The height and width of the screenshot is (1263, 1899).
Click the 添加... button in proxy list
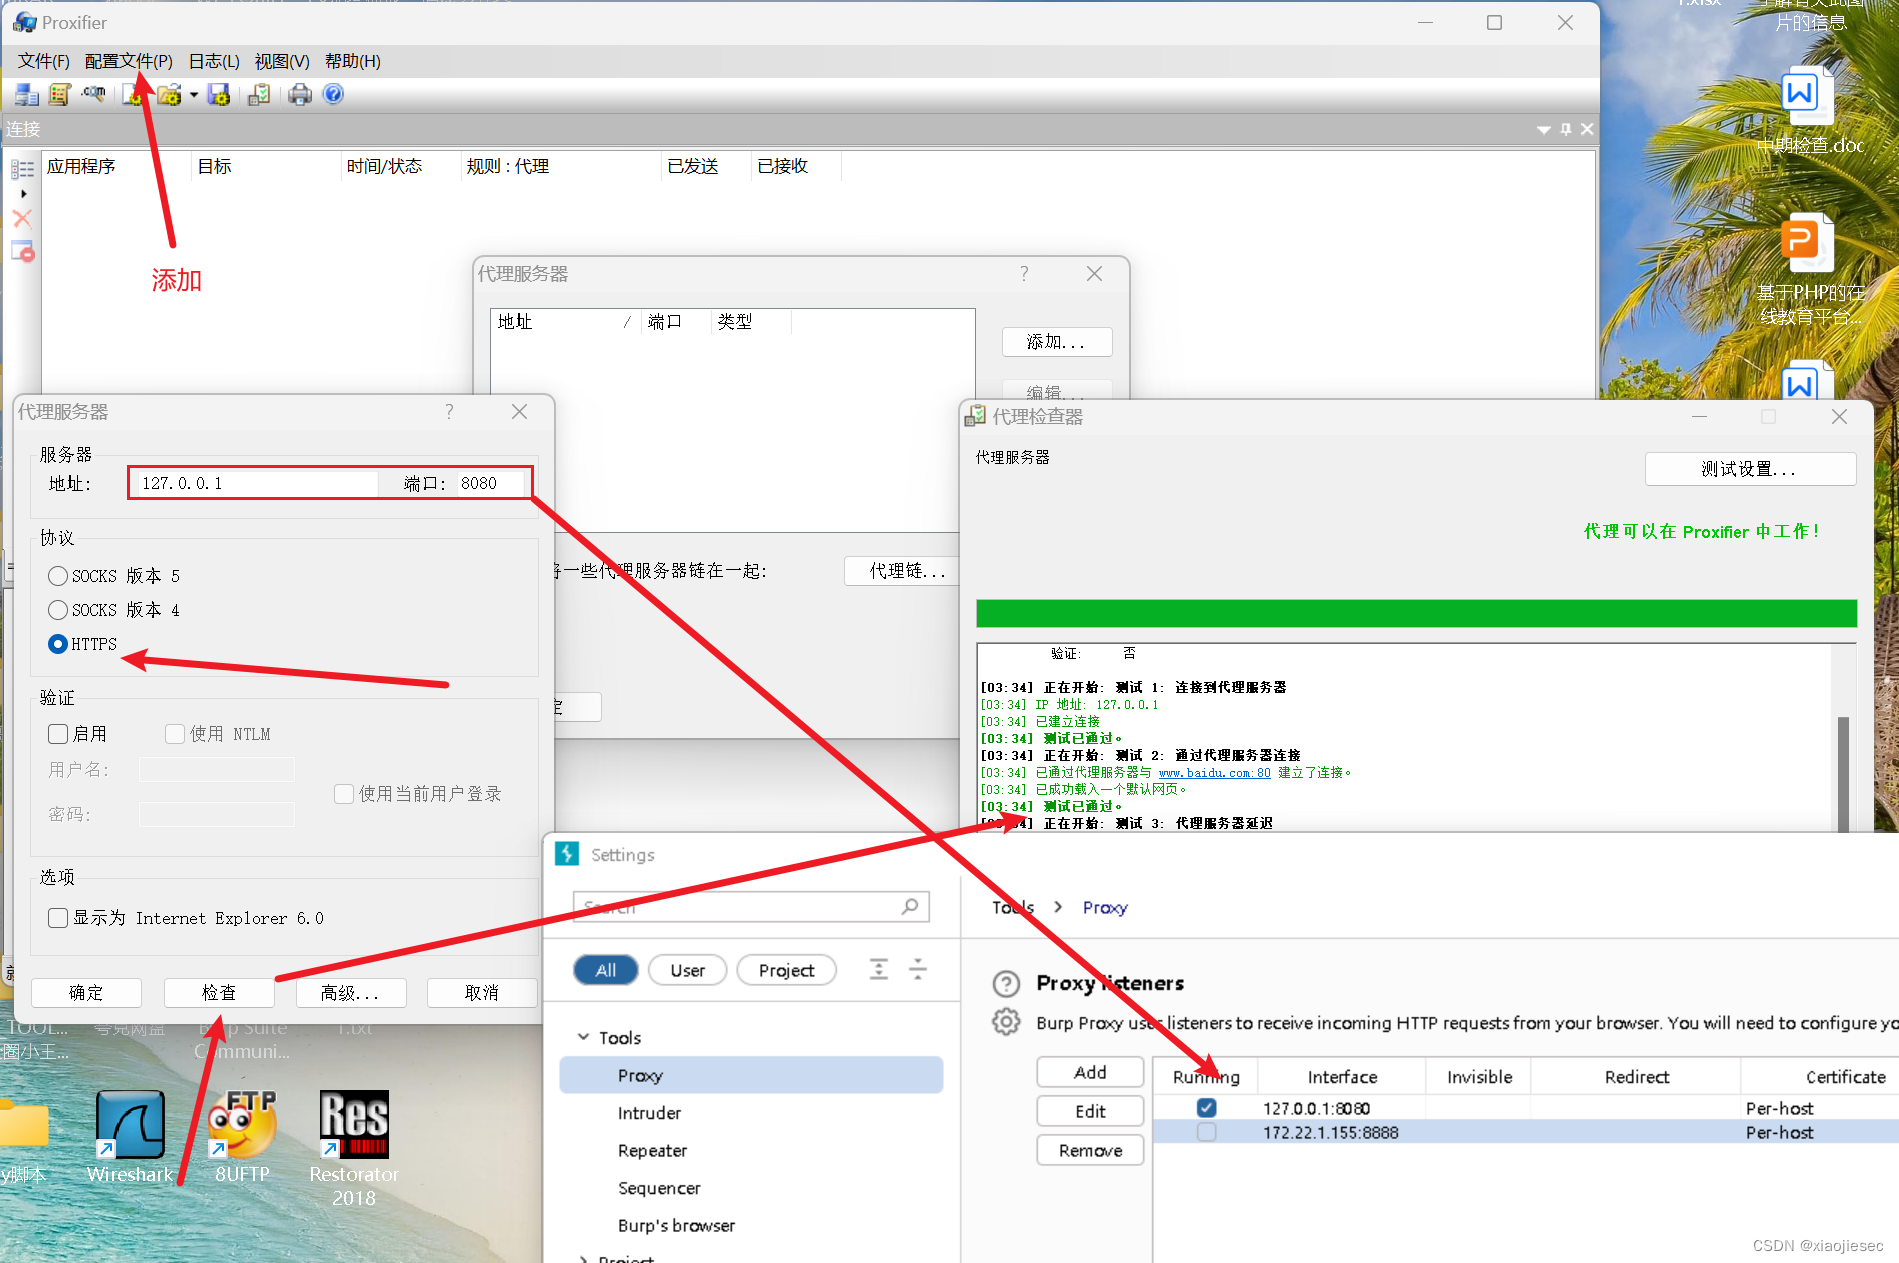(x=1057, y=342)
